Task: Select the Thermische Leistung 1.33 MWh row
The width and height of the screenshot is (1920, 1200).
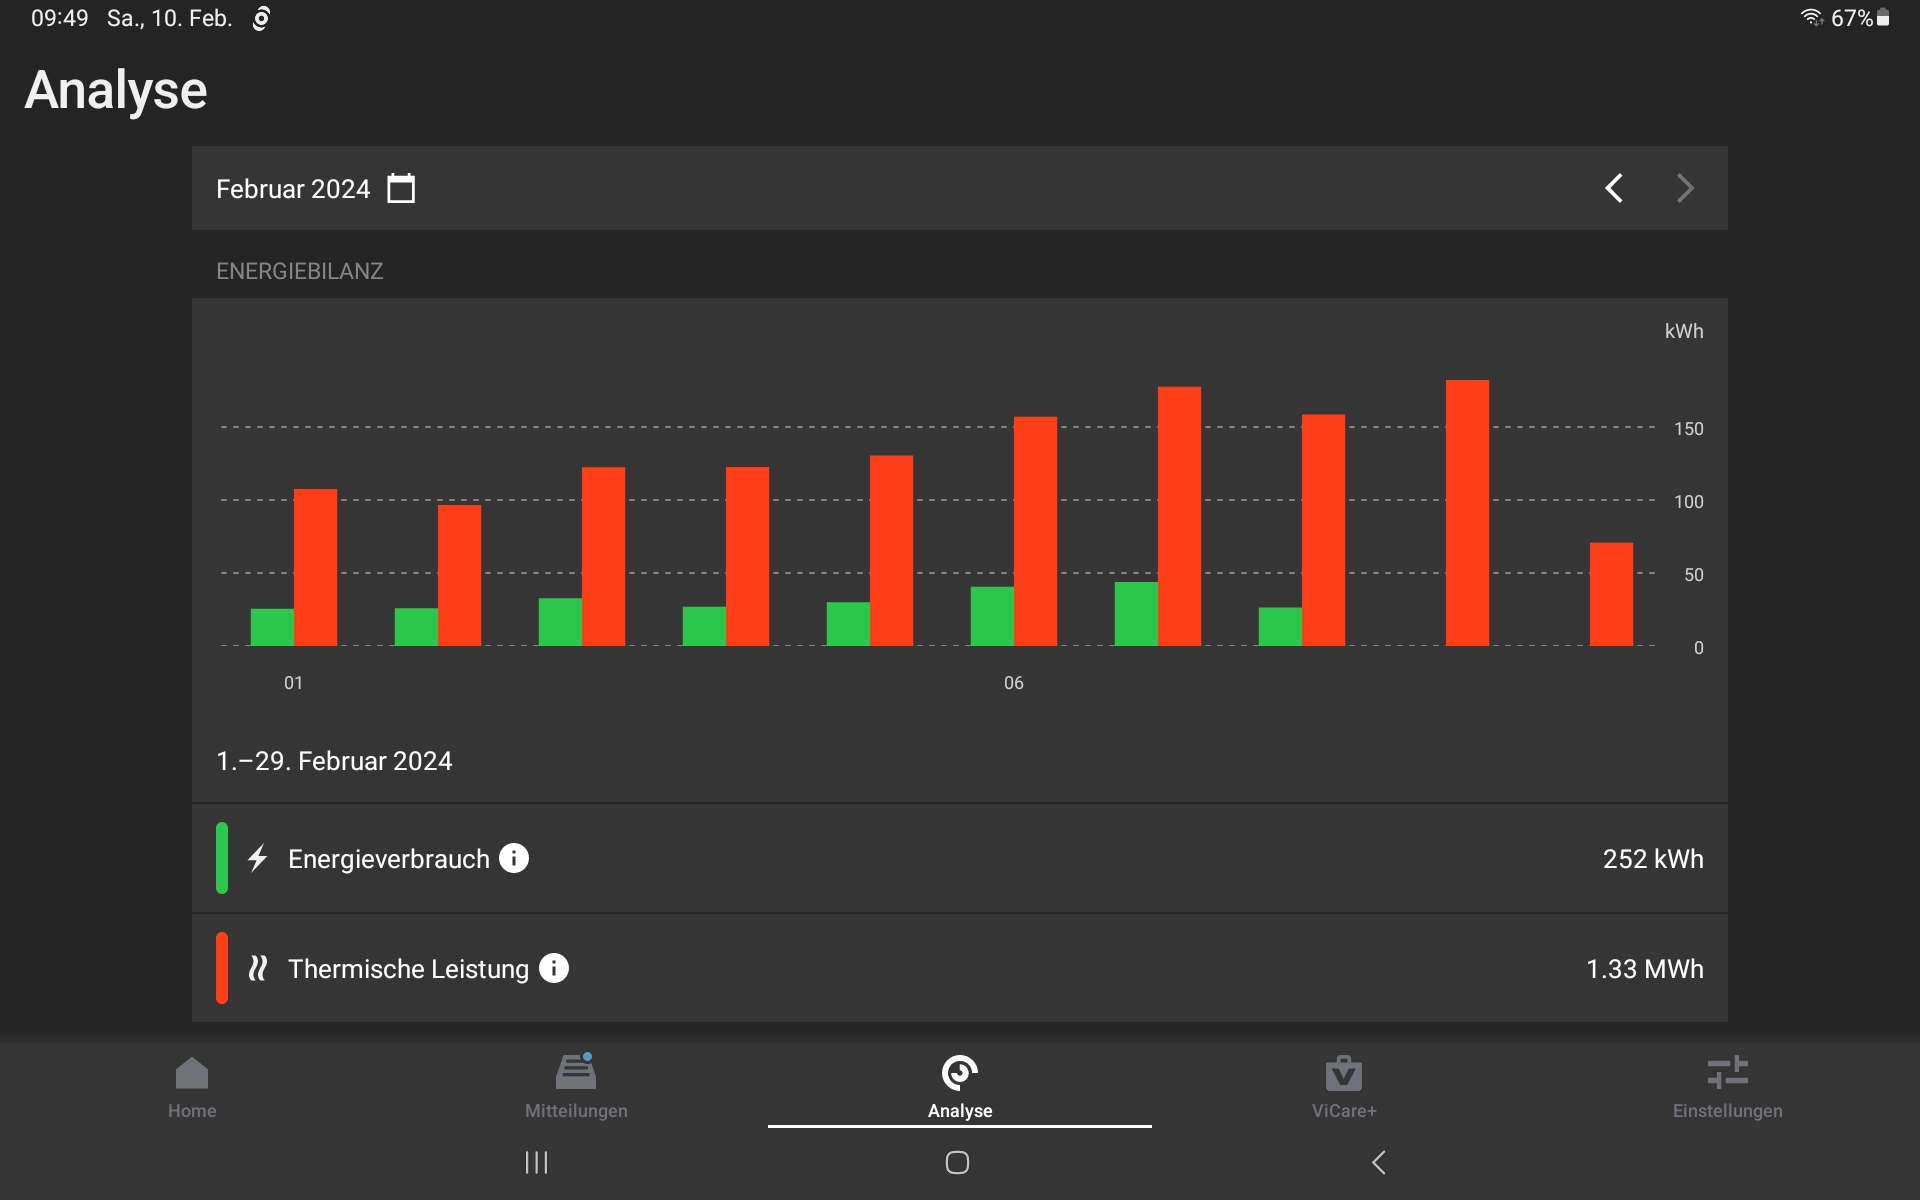Action: [x=960, y=968]
